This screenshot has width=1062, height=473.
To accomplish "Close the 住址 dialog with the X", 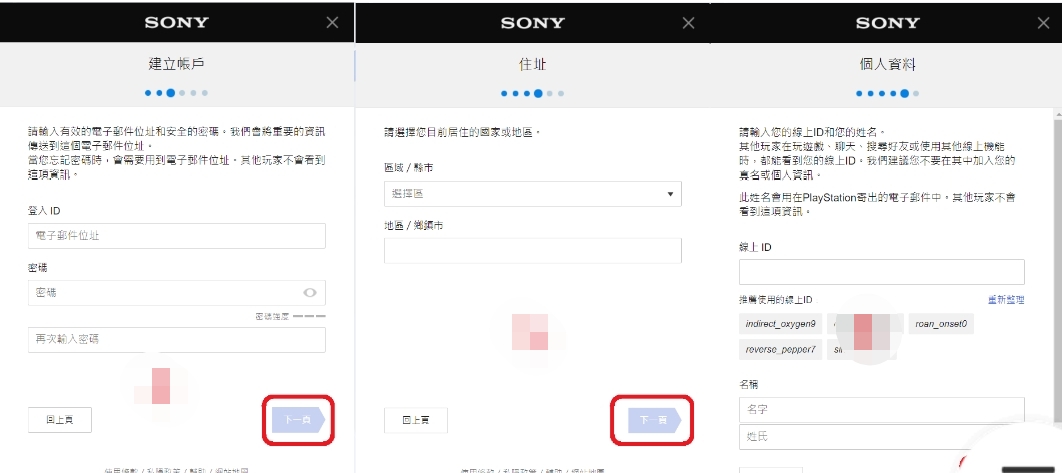I will tap(688, 22).
